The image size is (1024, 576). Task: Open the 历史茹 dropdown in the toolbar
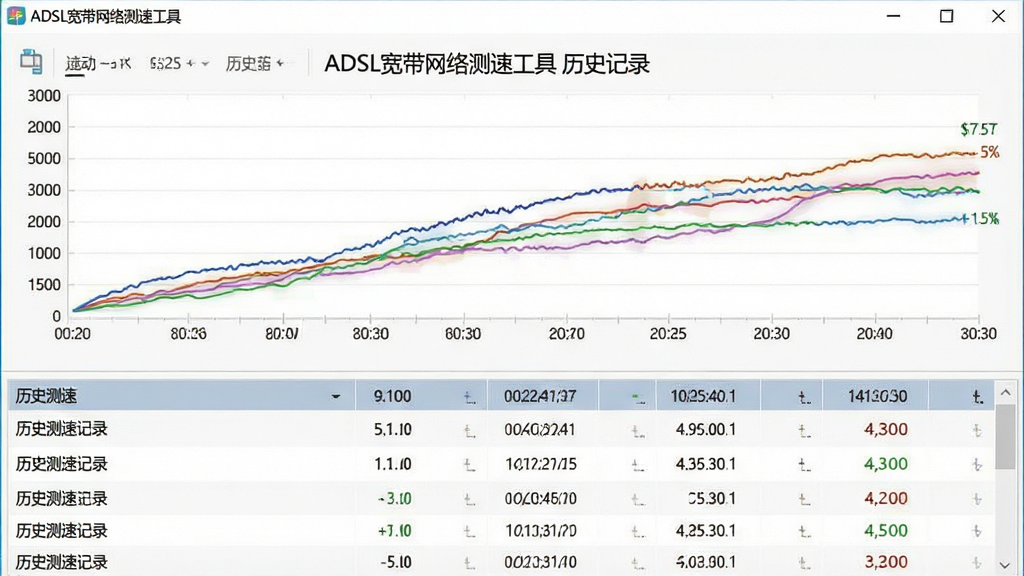coord(255,63)
